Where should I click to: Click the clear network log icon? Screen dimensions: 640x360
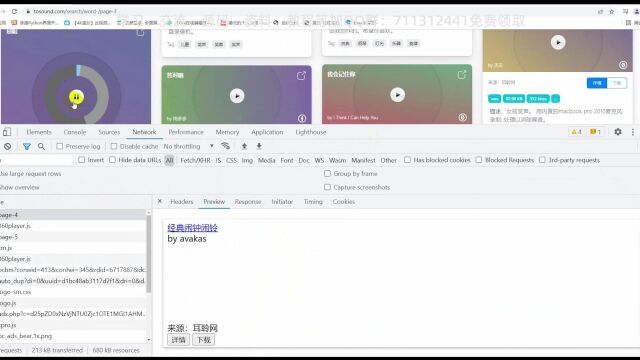coord(7,146)
